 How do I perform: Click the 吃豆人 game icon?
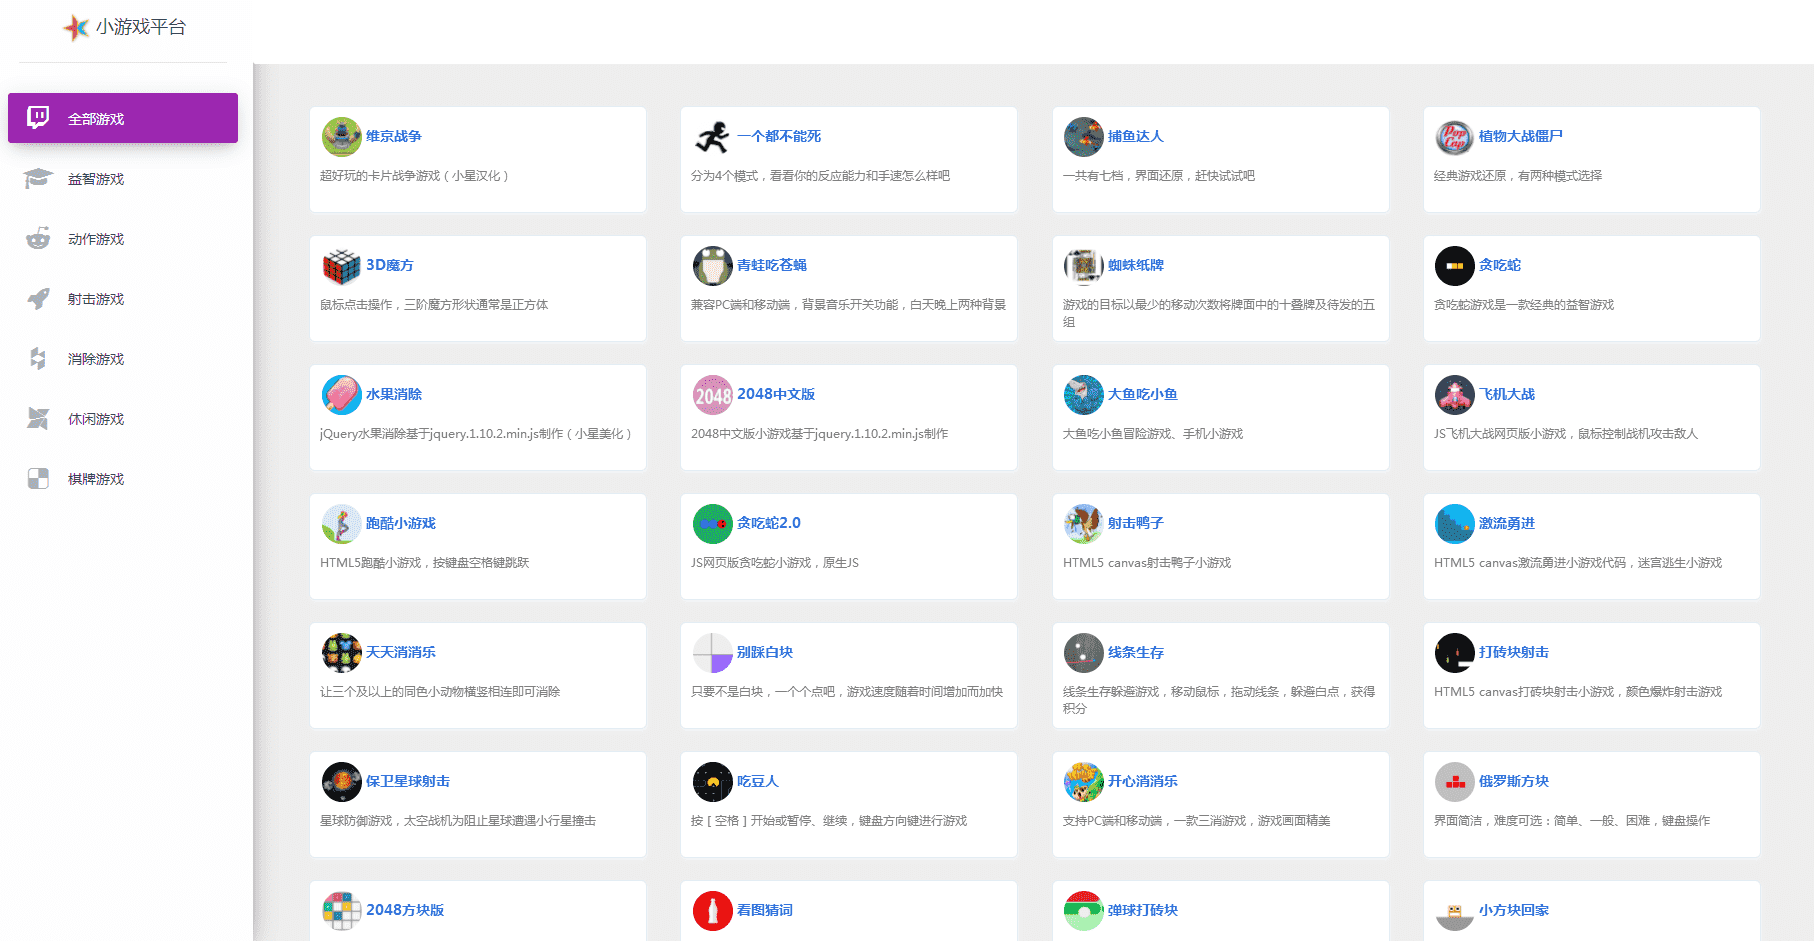pyautogui.click(x=713, y=782)
